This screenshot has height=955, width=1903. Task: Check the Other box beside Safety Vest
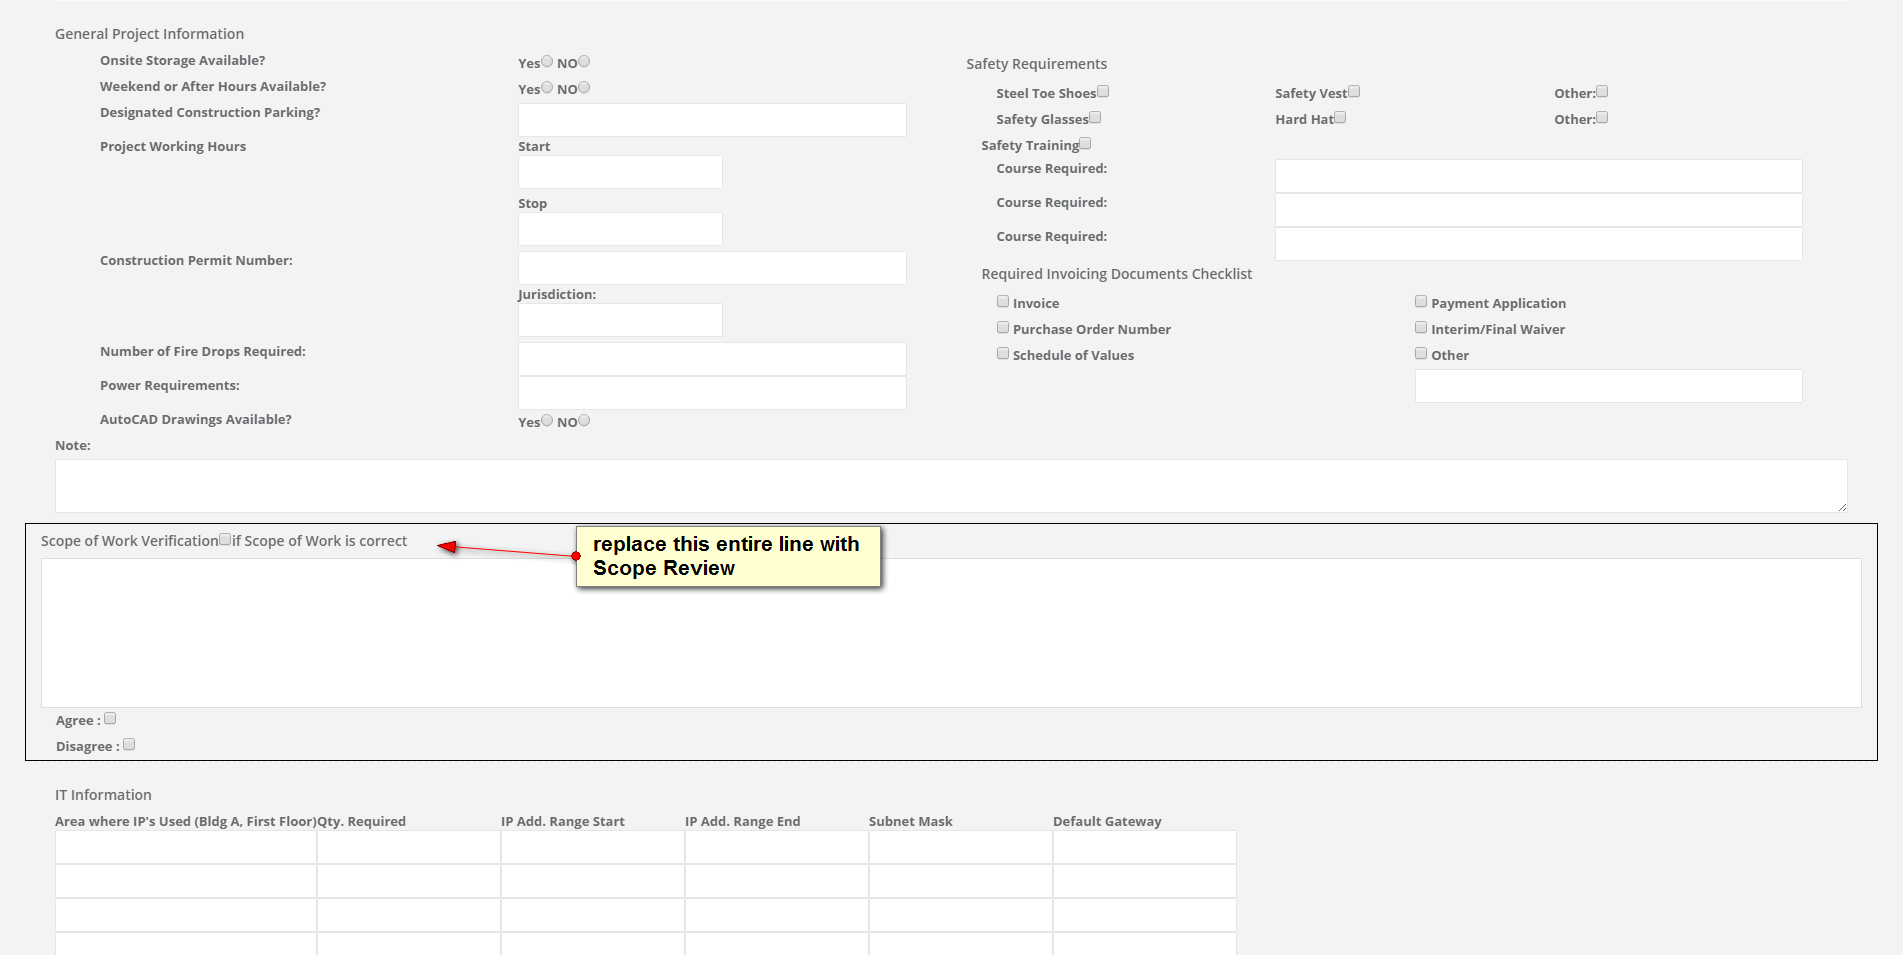[x=1602, y=91]
